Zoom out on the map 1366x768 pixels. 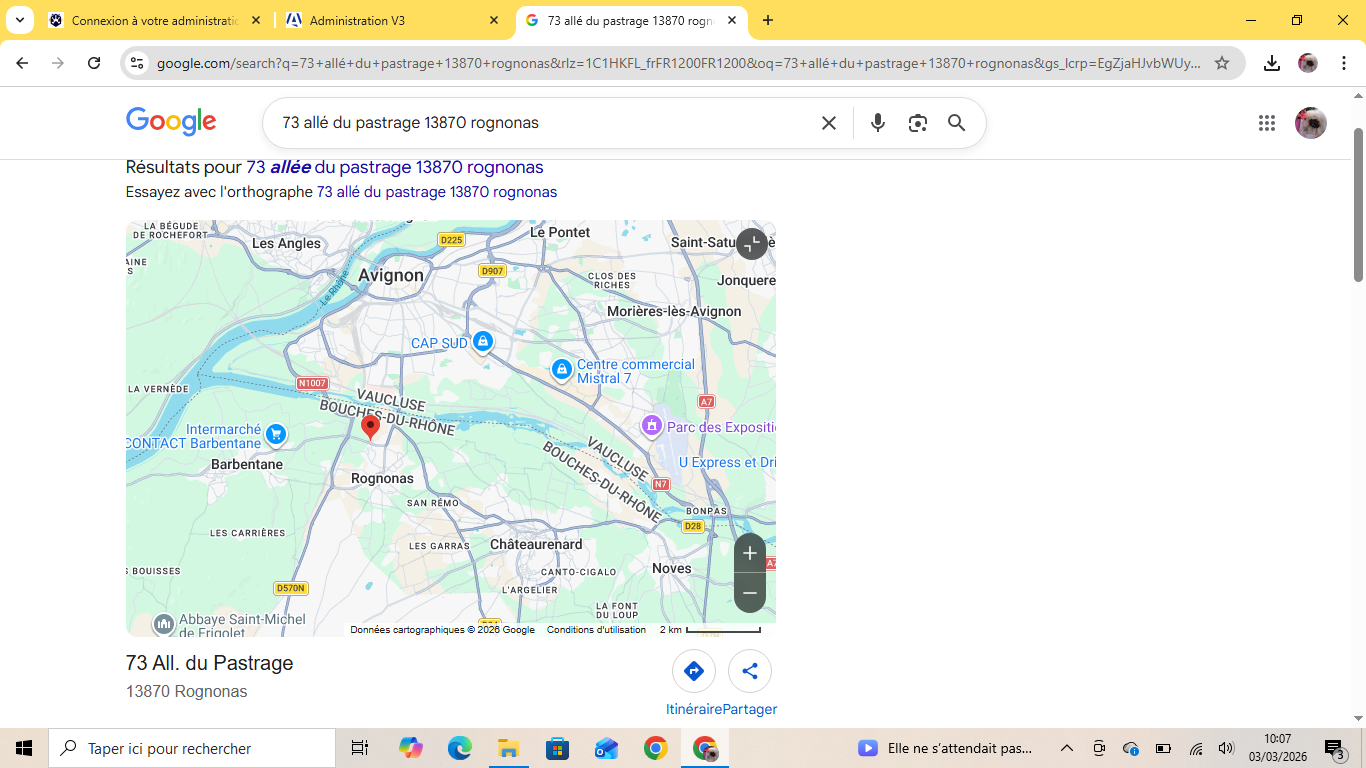[750, 593]
